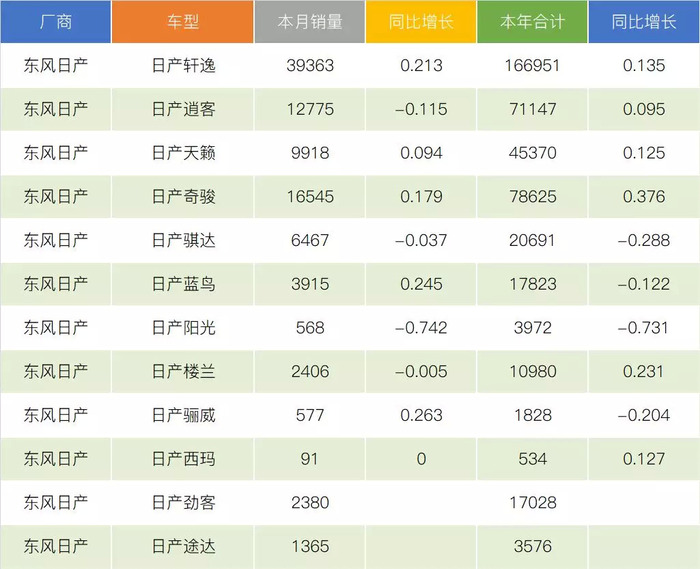This screenshot has width=700, height=569.
Task: Select monthly sales value 3915
Action: click(310, 284)
